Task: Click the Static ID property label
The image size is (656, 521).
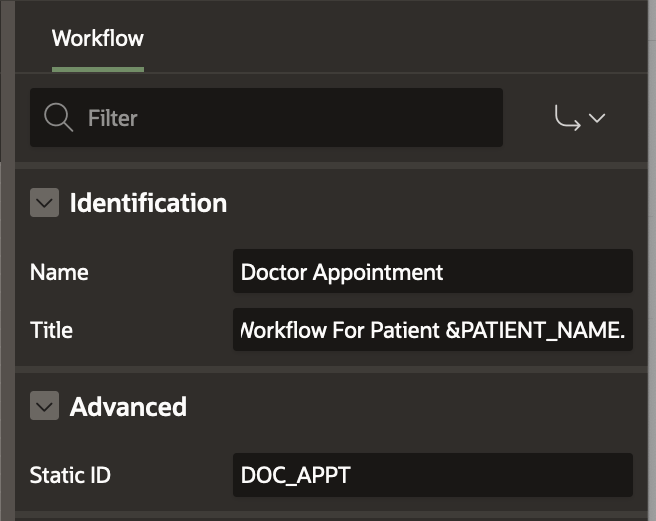Action: [x=70, y=475]
